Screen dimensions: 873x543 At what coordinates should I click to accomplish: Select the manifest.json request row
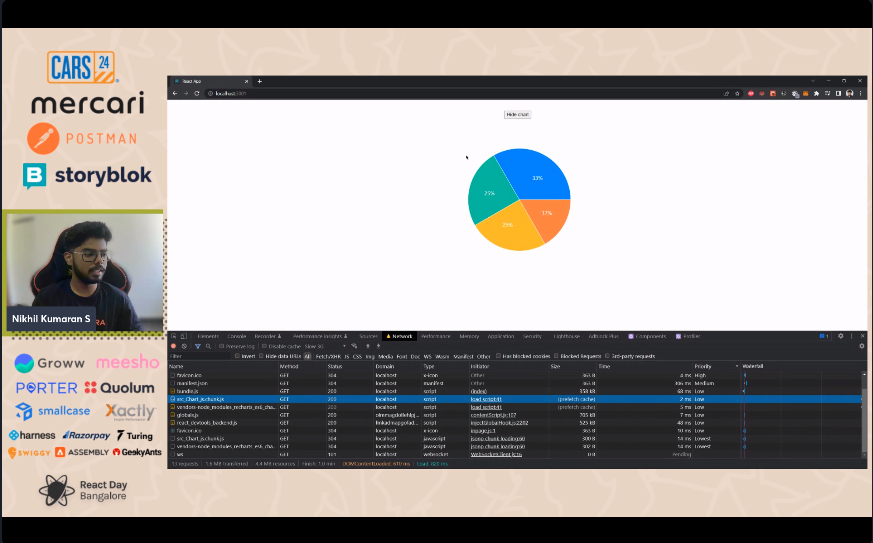click(x=516, y=384)
